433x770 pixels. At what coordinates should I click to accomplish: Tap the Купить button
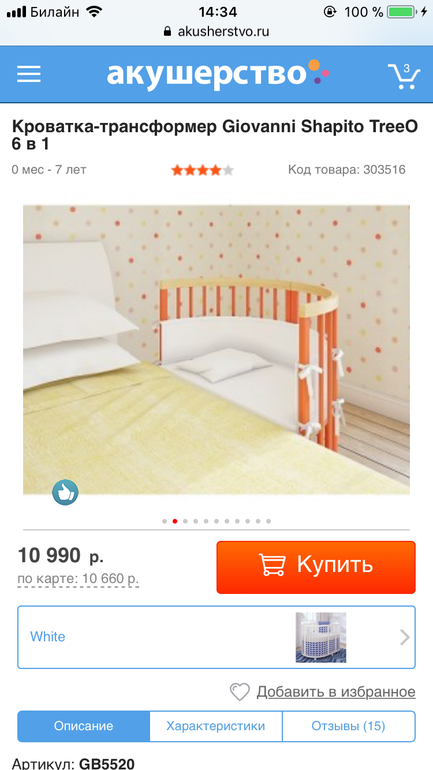click(316, 567)
